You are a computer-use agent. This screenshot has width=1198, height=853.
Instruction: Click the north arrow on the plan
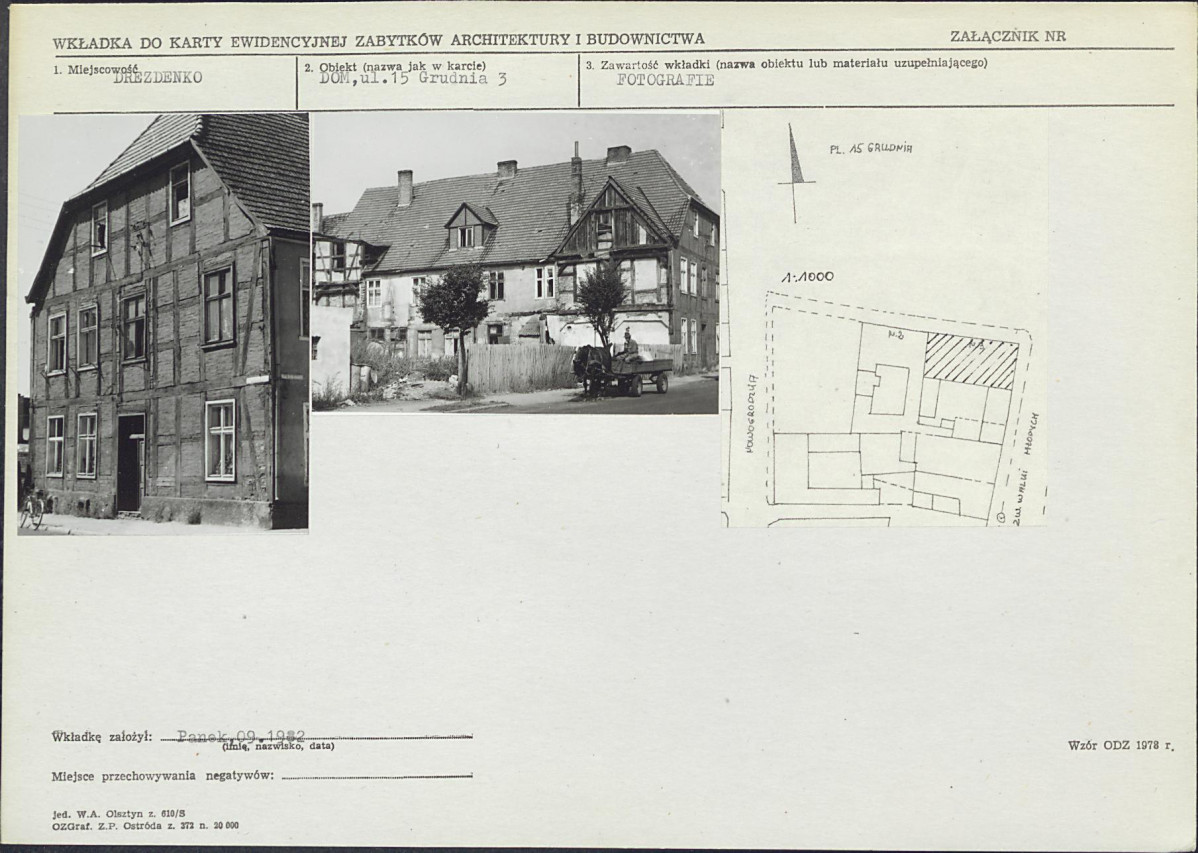(x=795, y=173)
